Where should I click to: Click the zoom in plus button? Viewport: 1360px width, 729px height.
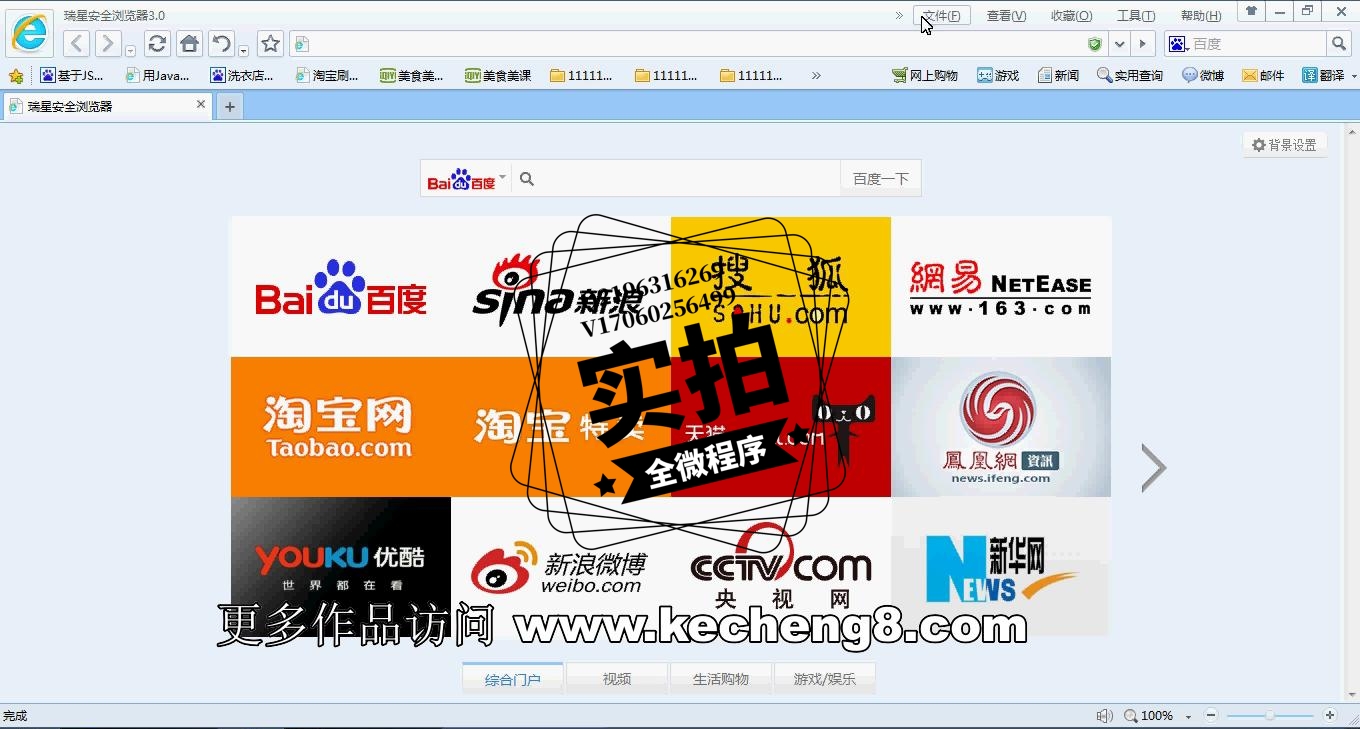click(1330, 716)
